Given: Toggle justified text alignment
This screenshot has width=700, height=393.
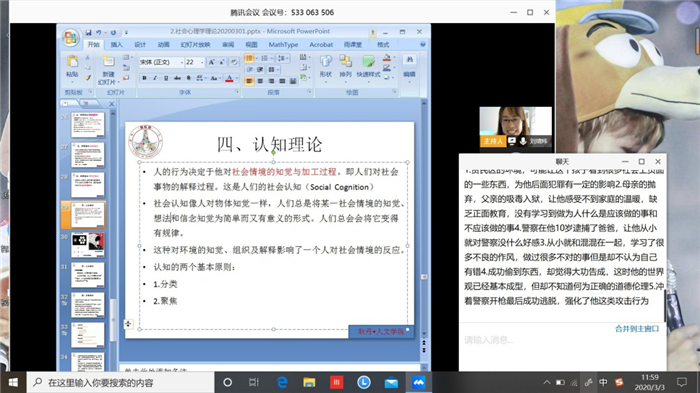Looking at the screenshot, I should [x=282, y=81].
